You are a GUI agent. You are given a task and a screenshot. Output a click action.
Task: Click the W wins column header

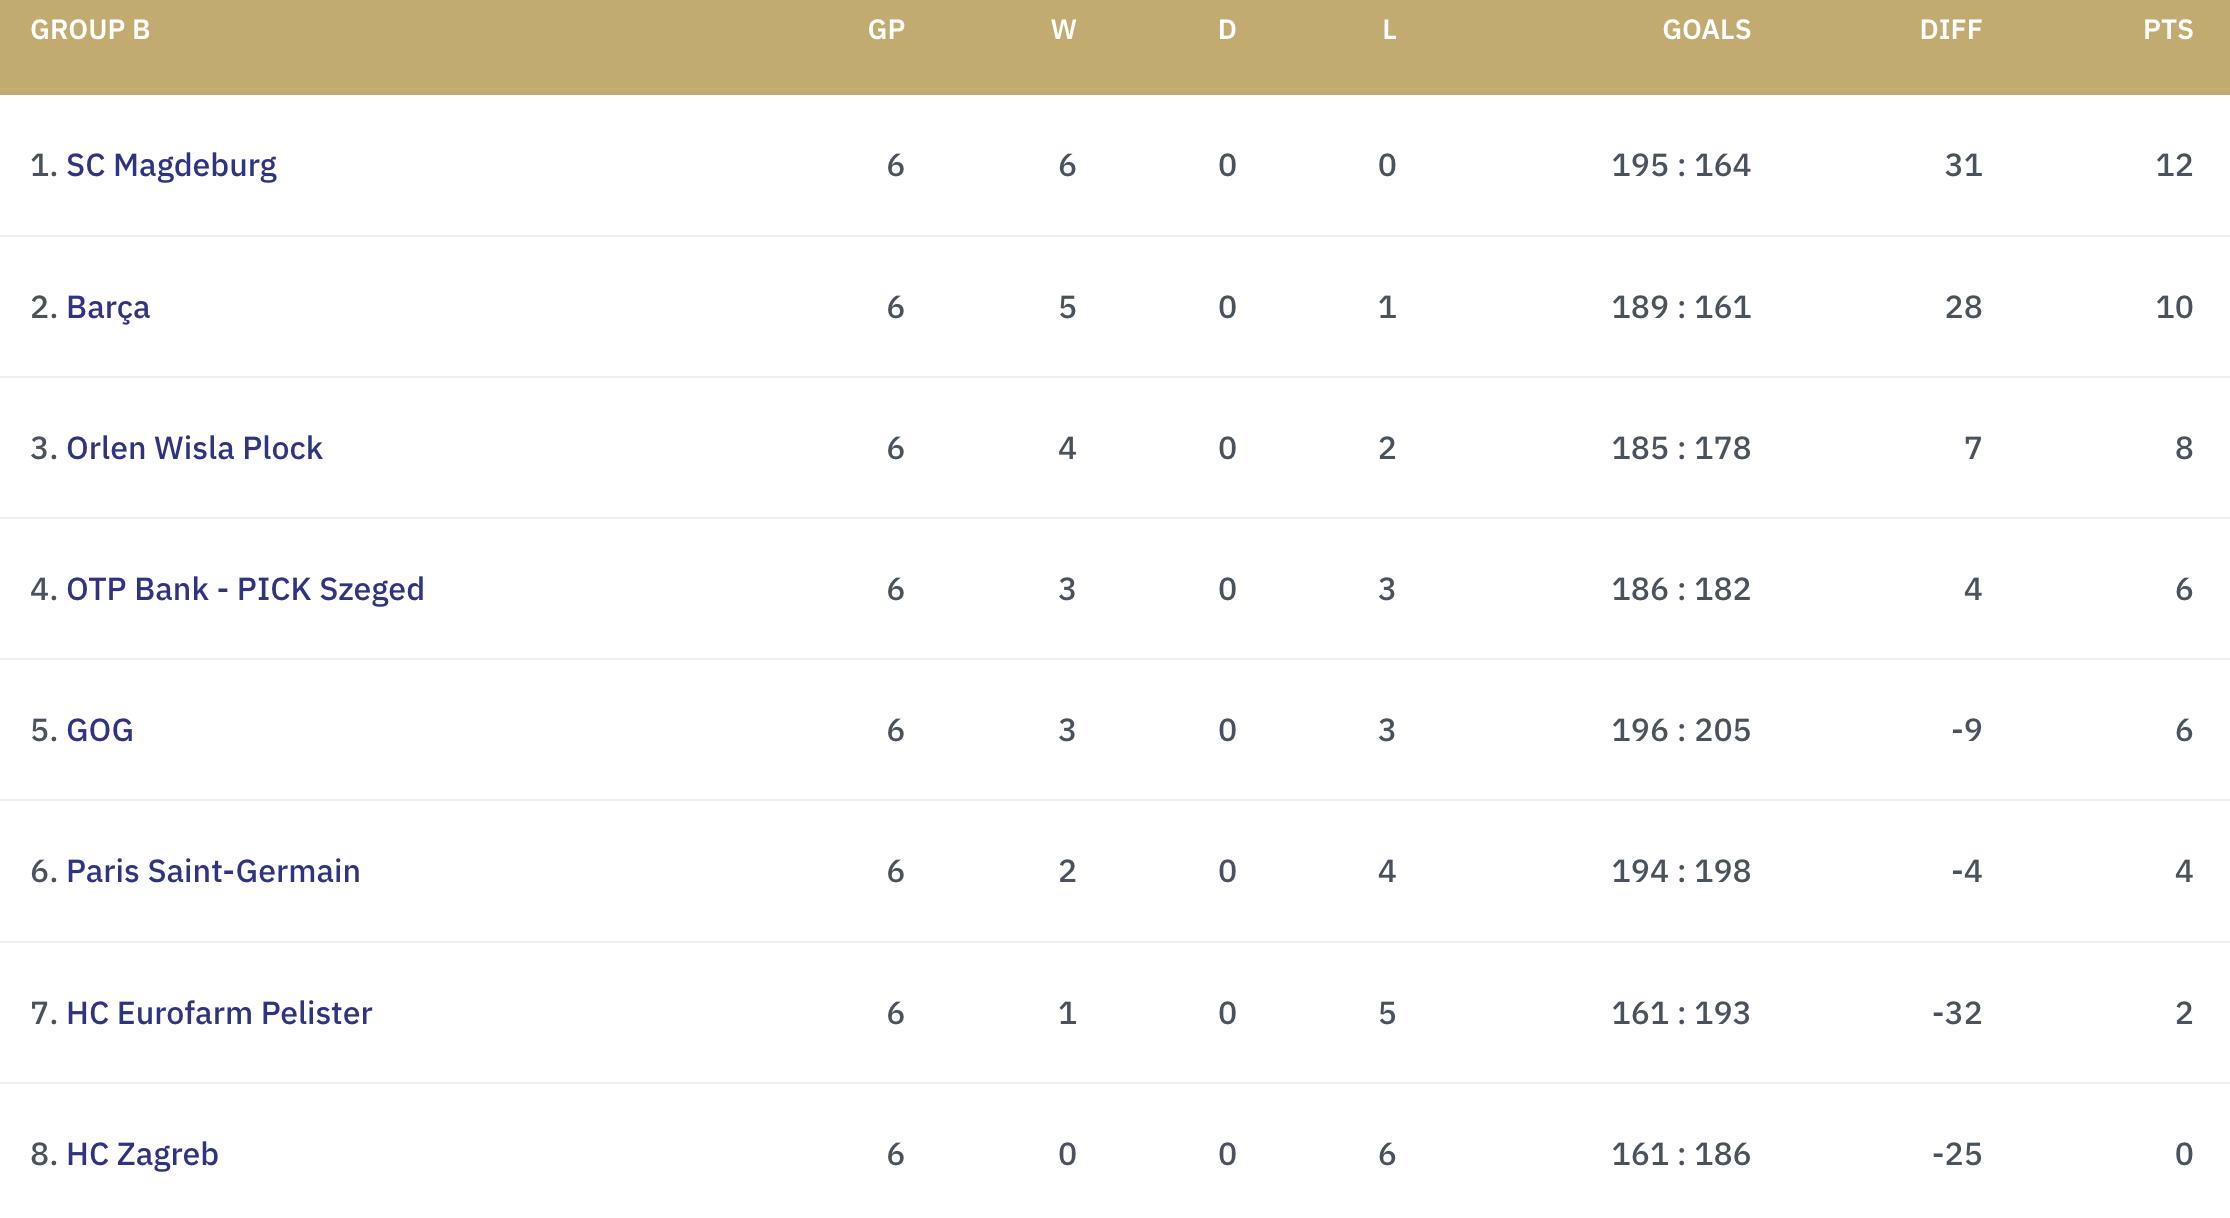click(1063, 30)
